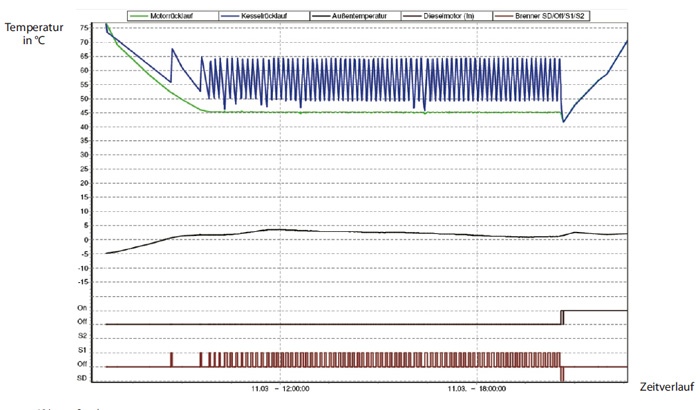The width and height of the screenshot is (700, 410).
Task: Select the '11.03 - 12:00:00' time tick label
Action: pos(281,388)
